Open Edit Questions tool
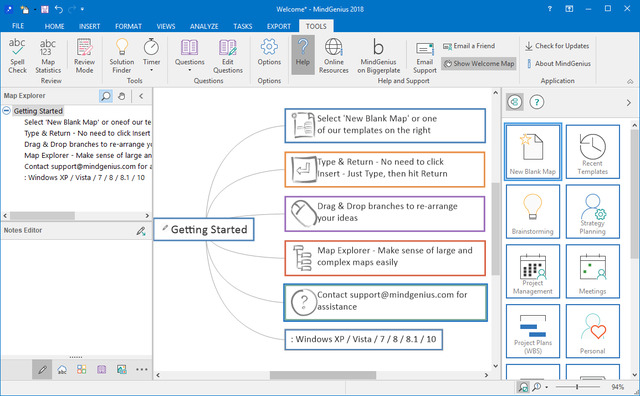This screenshot has width=640, height=396. 228,56
